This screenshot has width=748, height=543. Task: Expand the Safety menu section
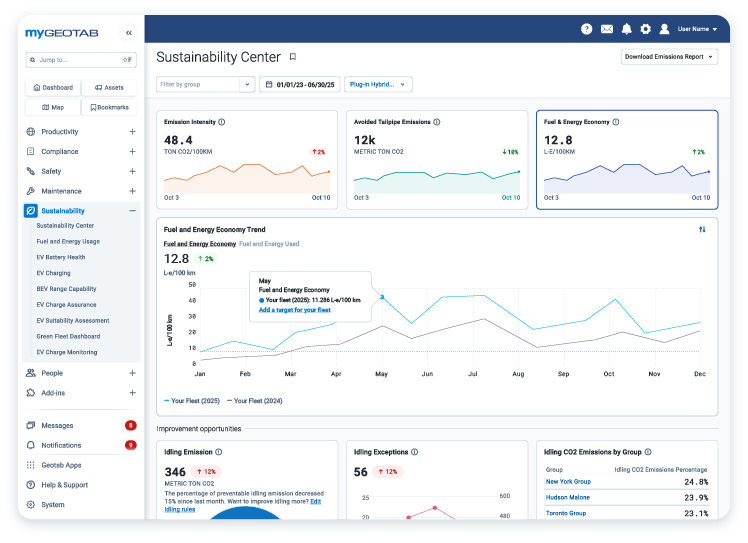(x=132, y=171)
